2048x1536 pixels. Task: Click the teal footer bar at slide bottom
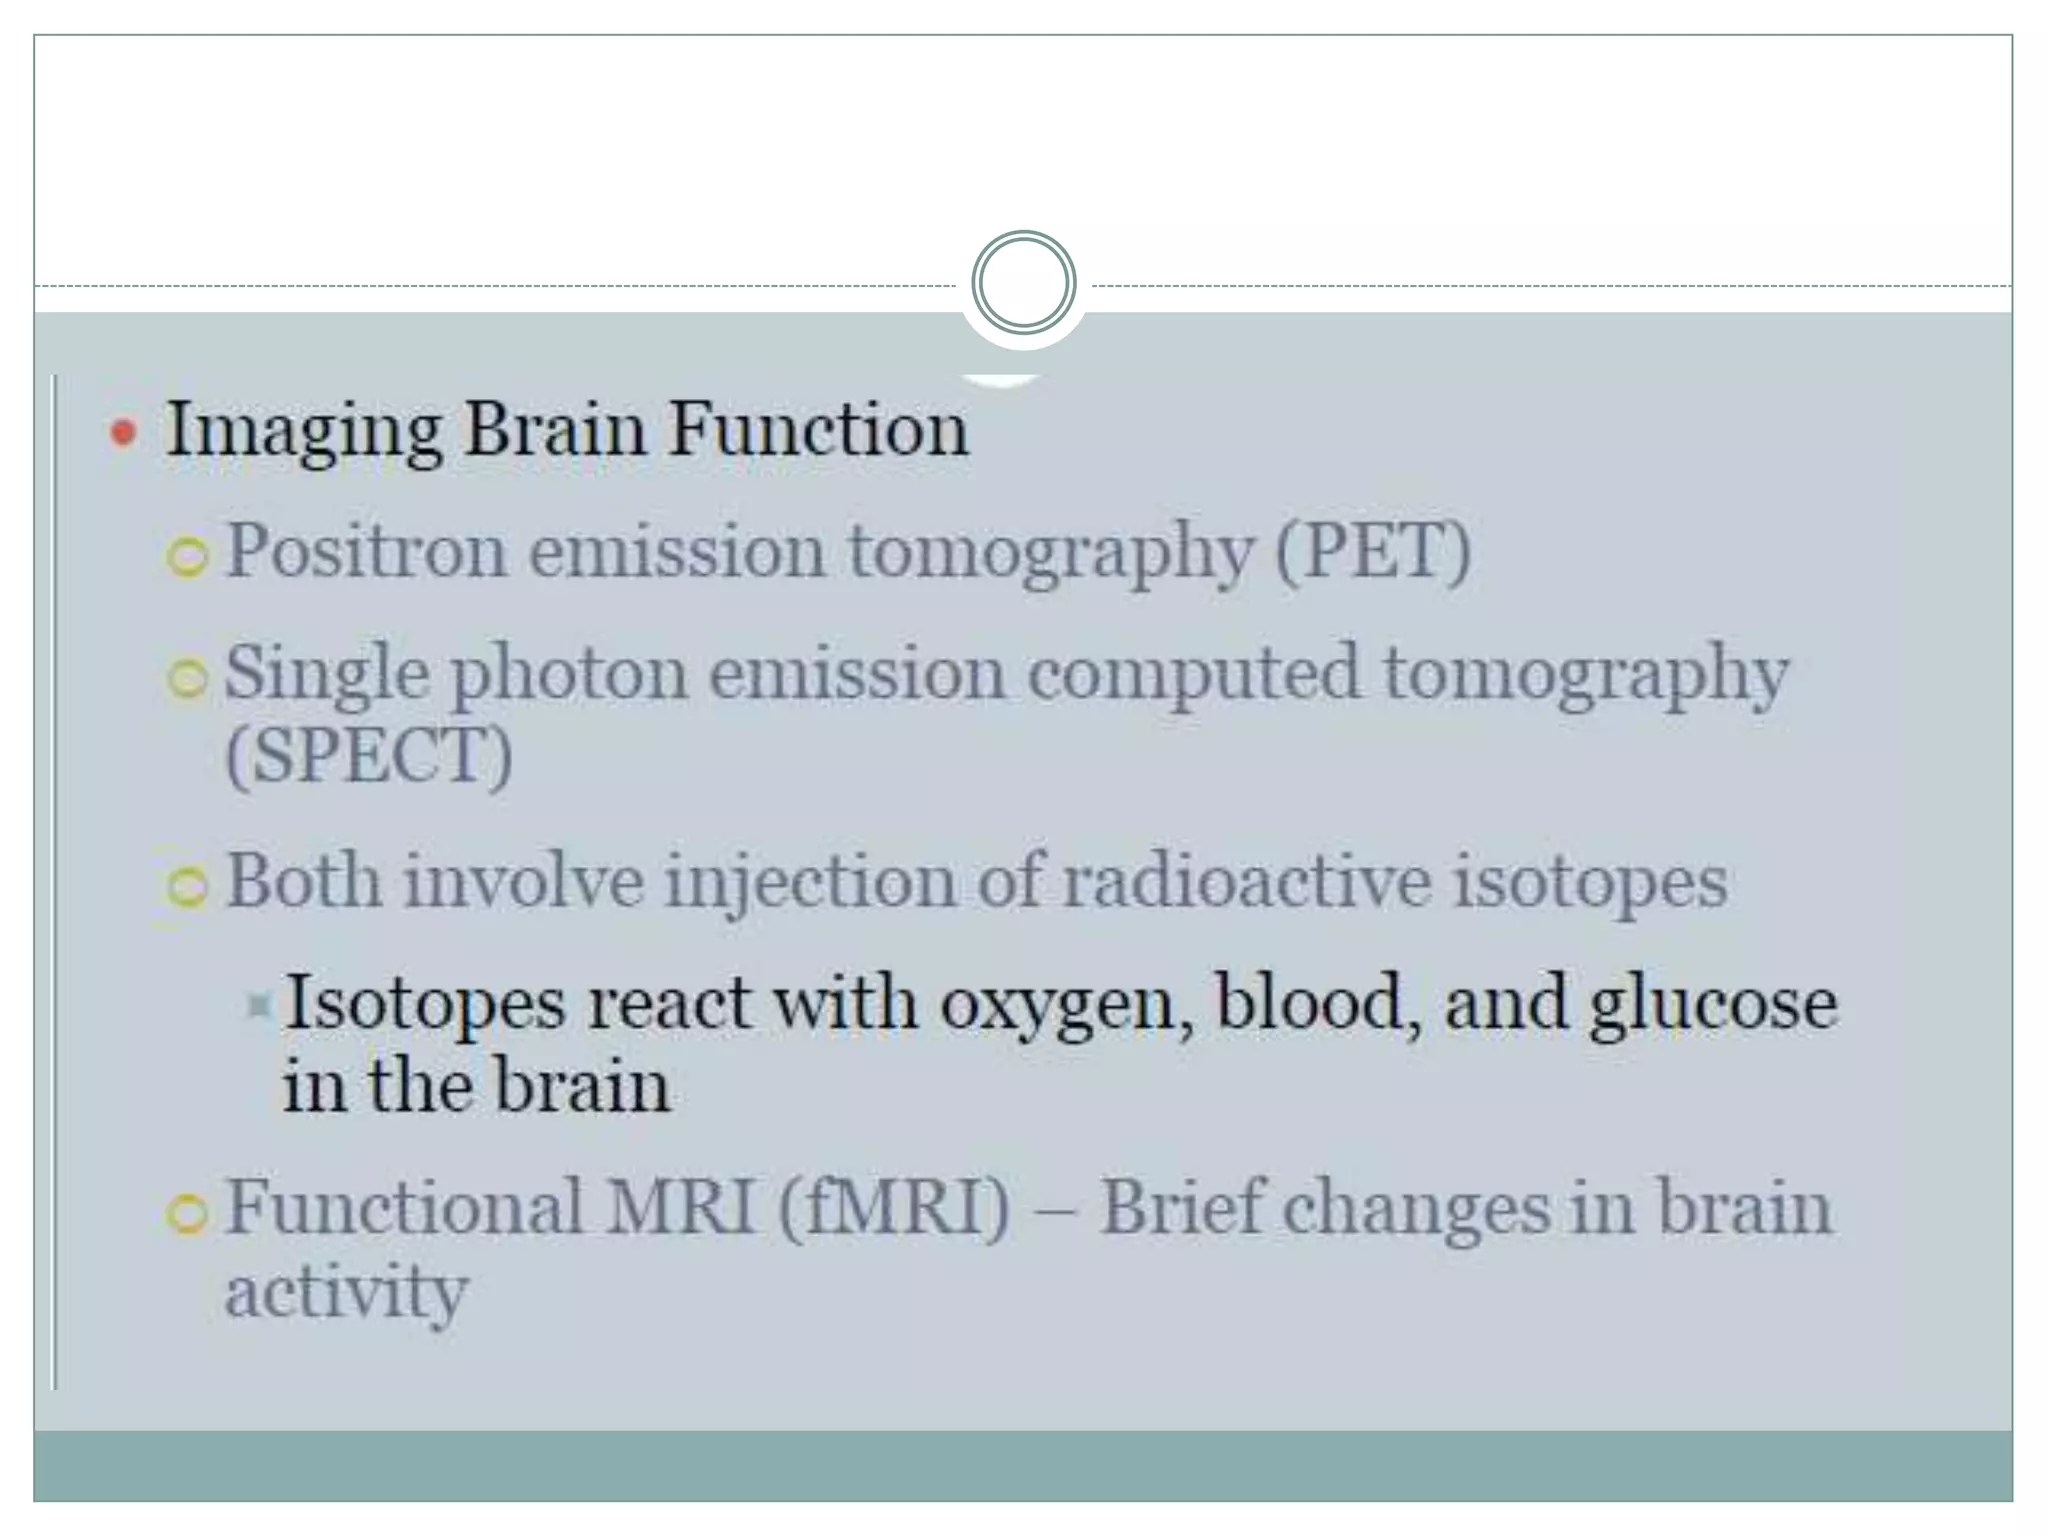[1023, 1466]
